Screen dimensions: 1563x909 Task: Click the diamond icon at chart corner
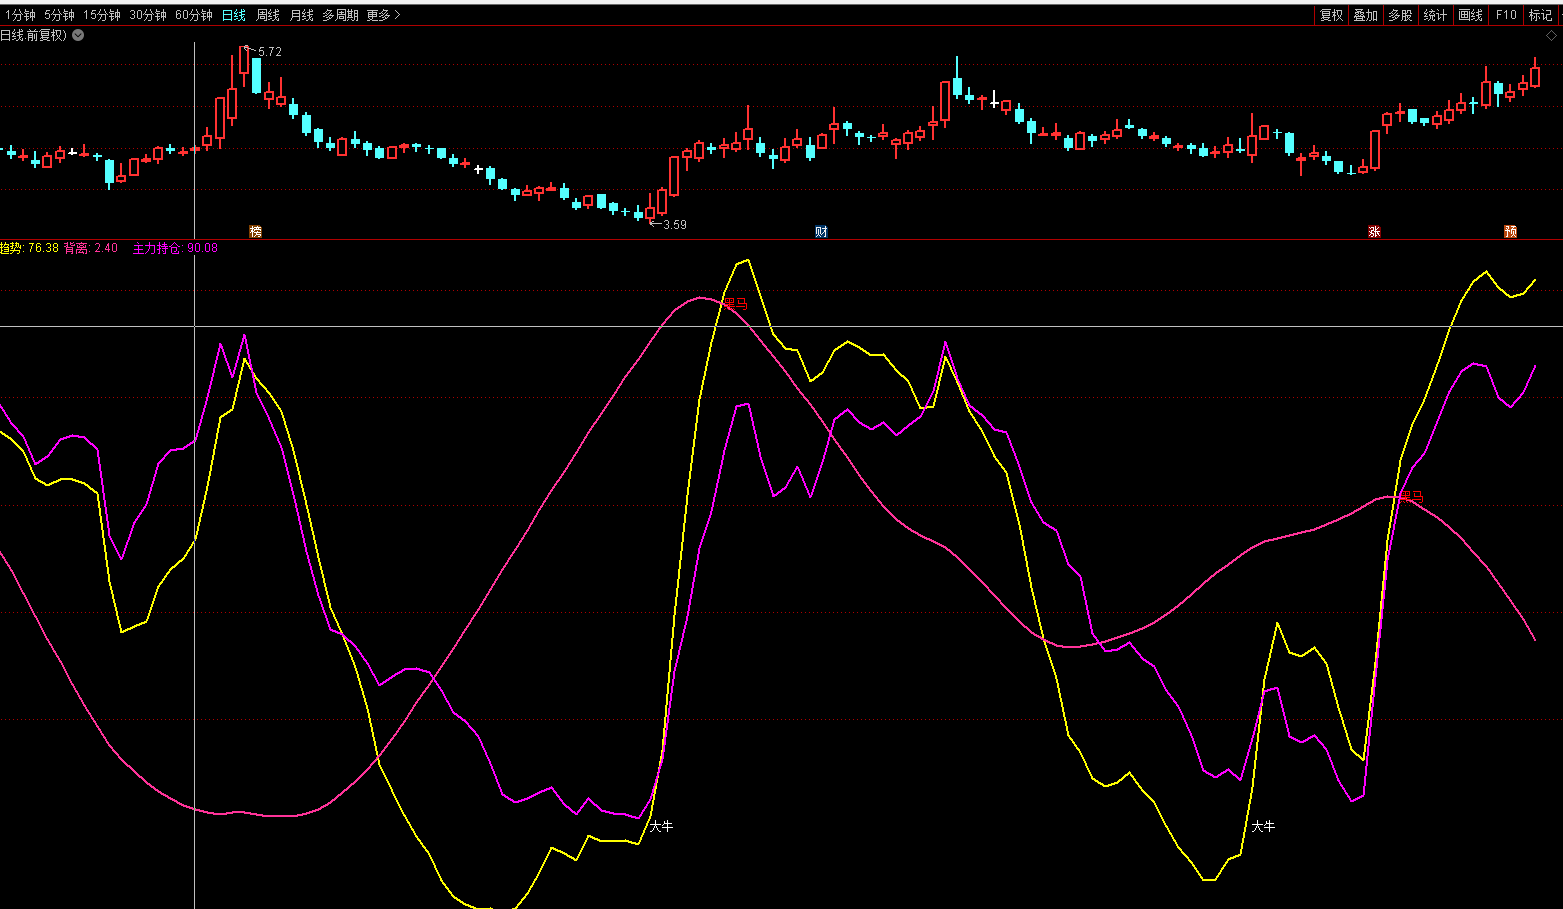pos(1551,36)
